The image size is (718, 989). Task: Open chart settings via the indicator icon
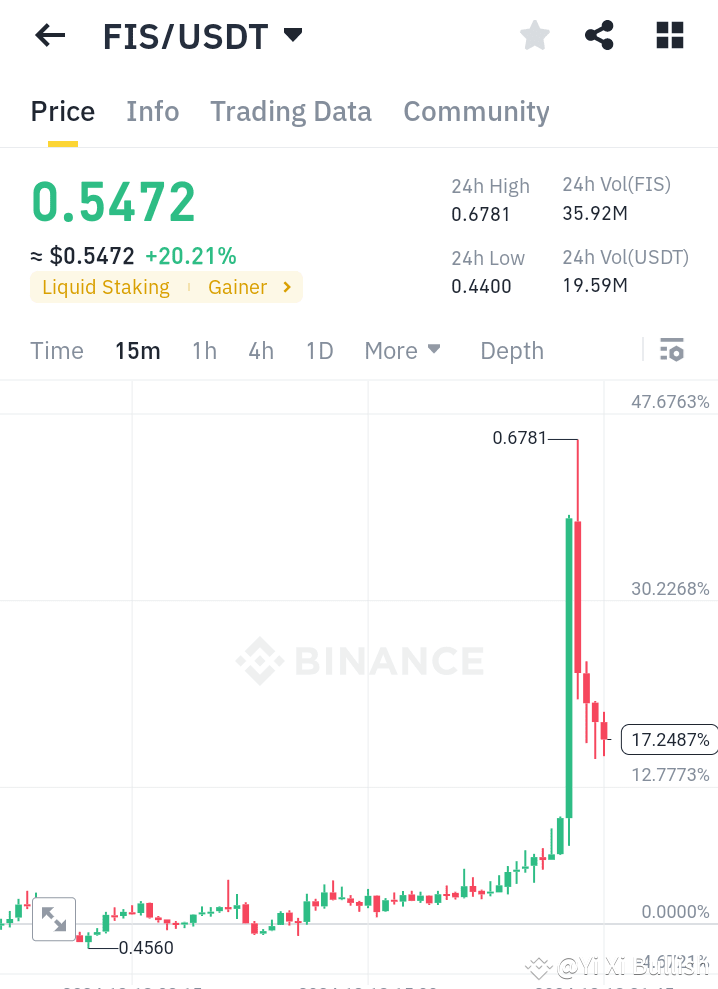[672, 350]
